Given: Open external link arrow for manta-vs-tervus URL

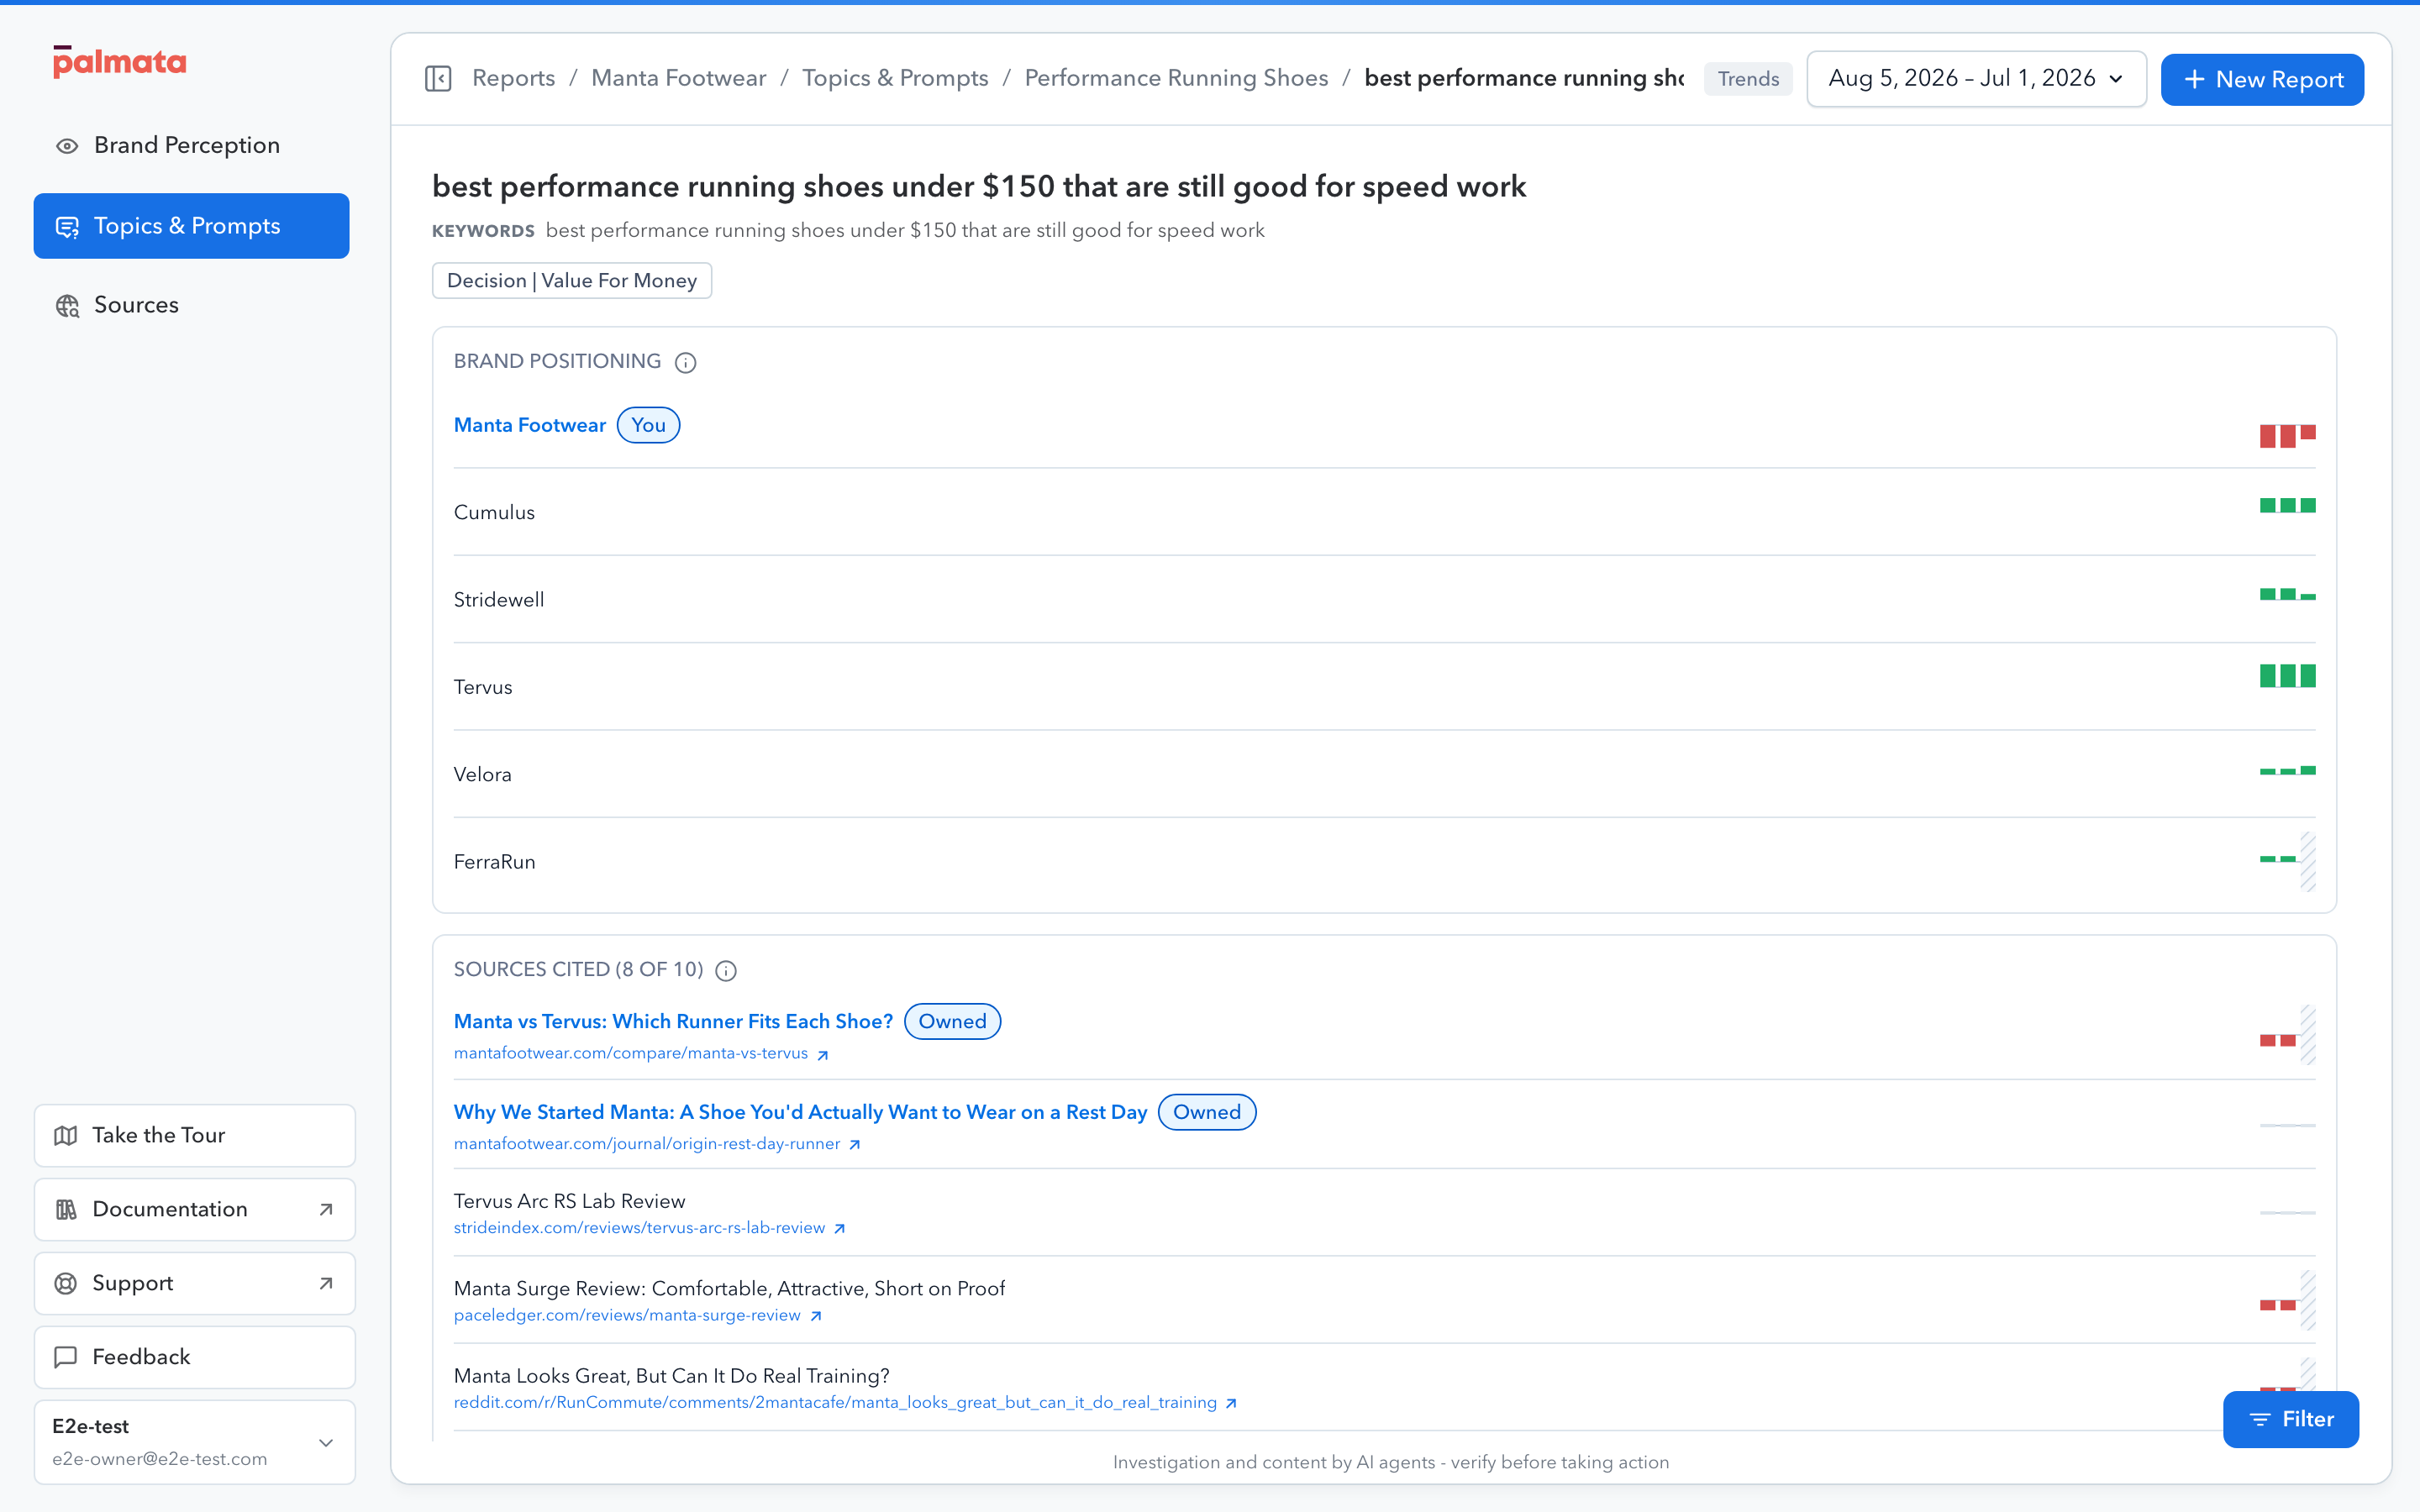Looking at the screenshot, I should (x=823, y=1055).
